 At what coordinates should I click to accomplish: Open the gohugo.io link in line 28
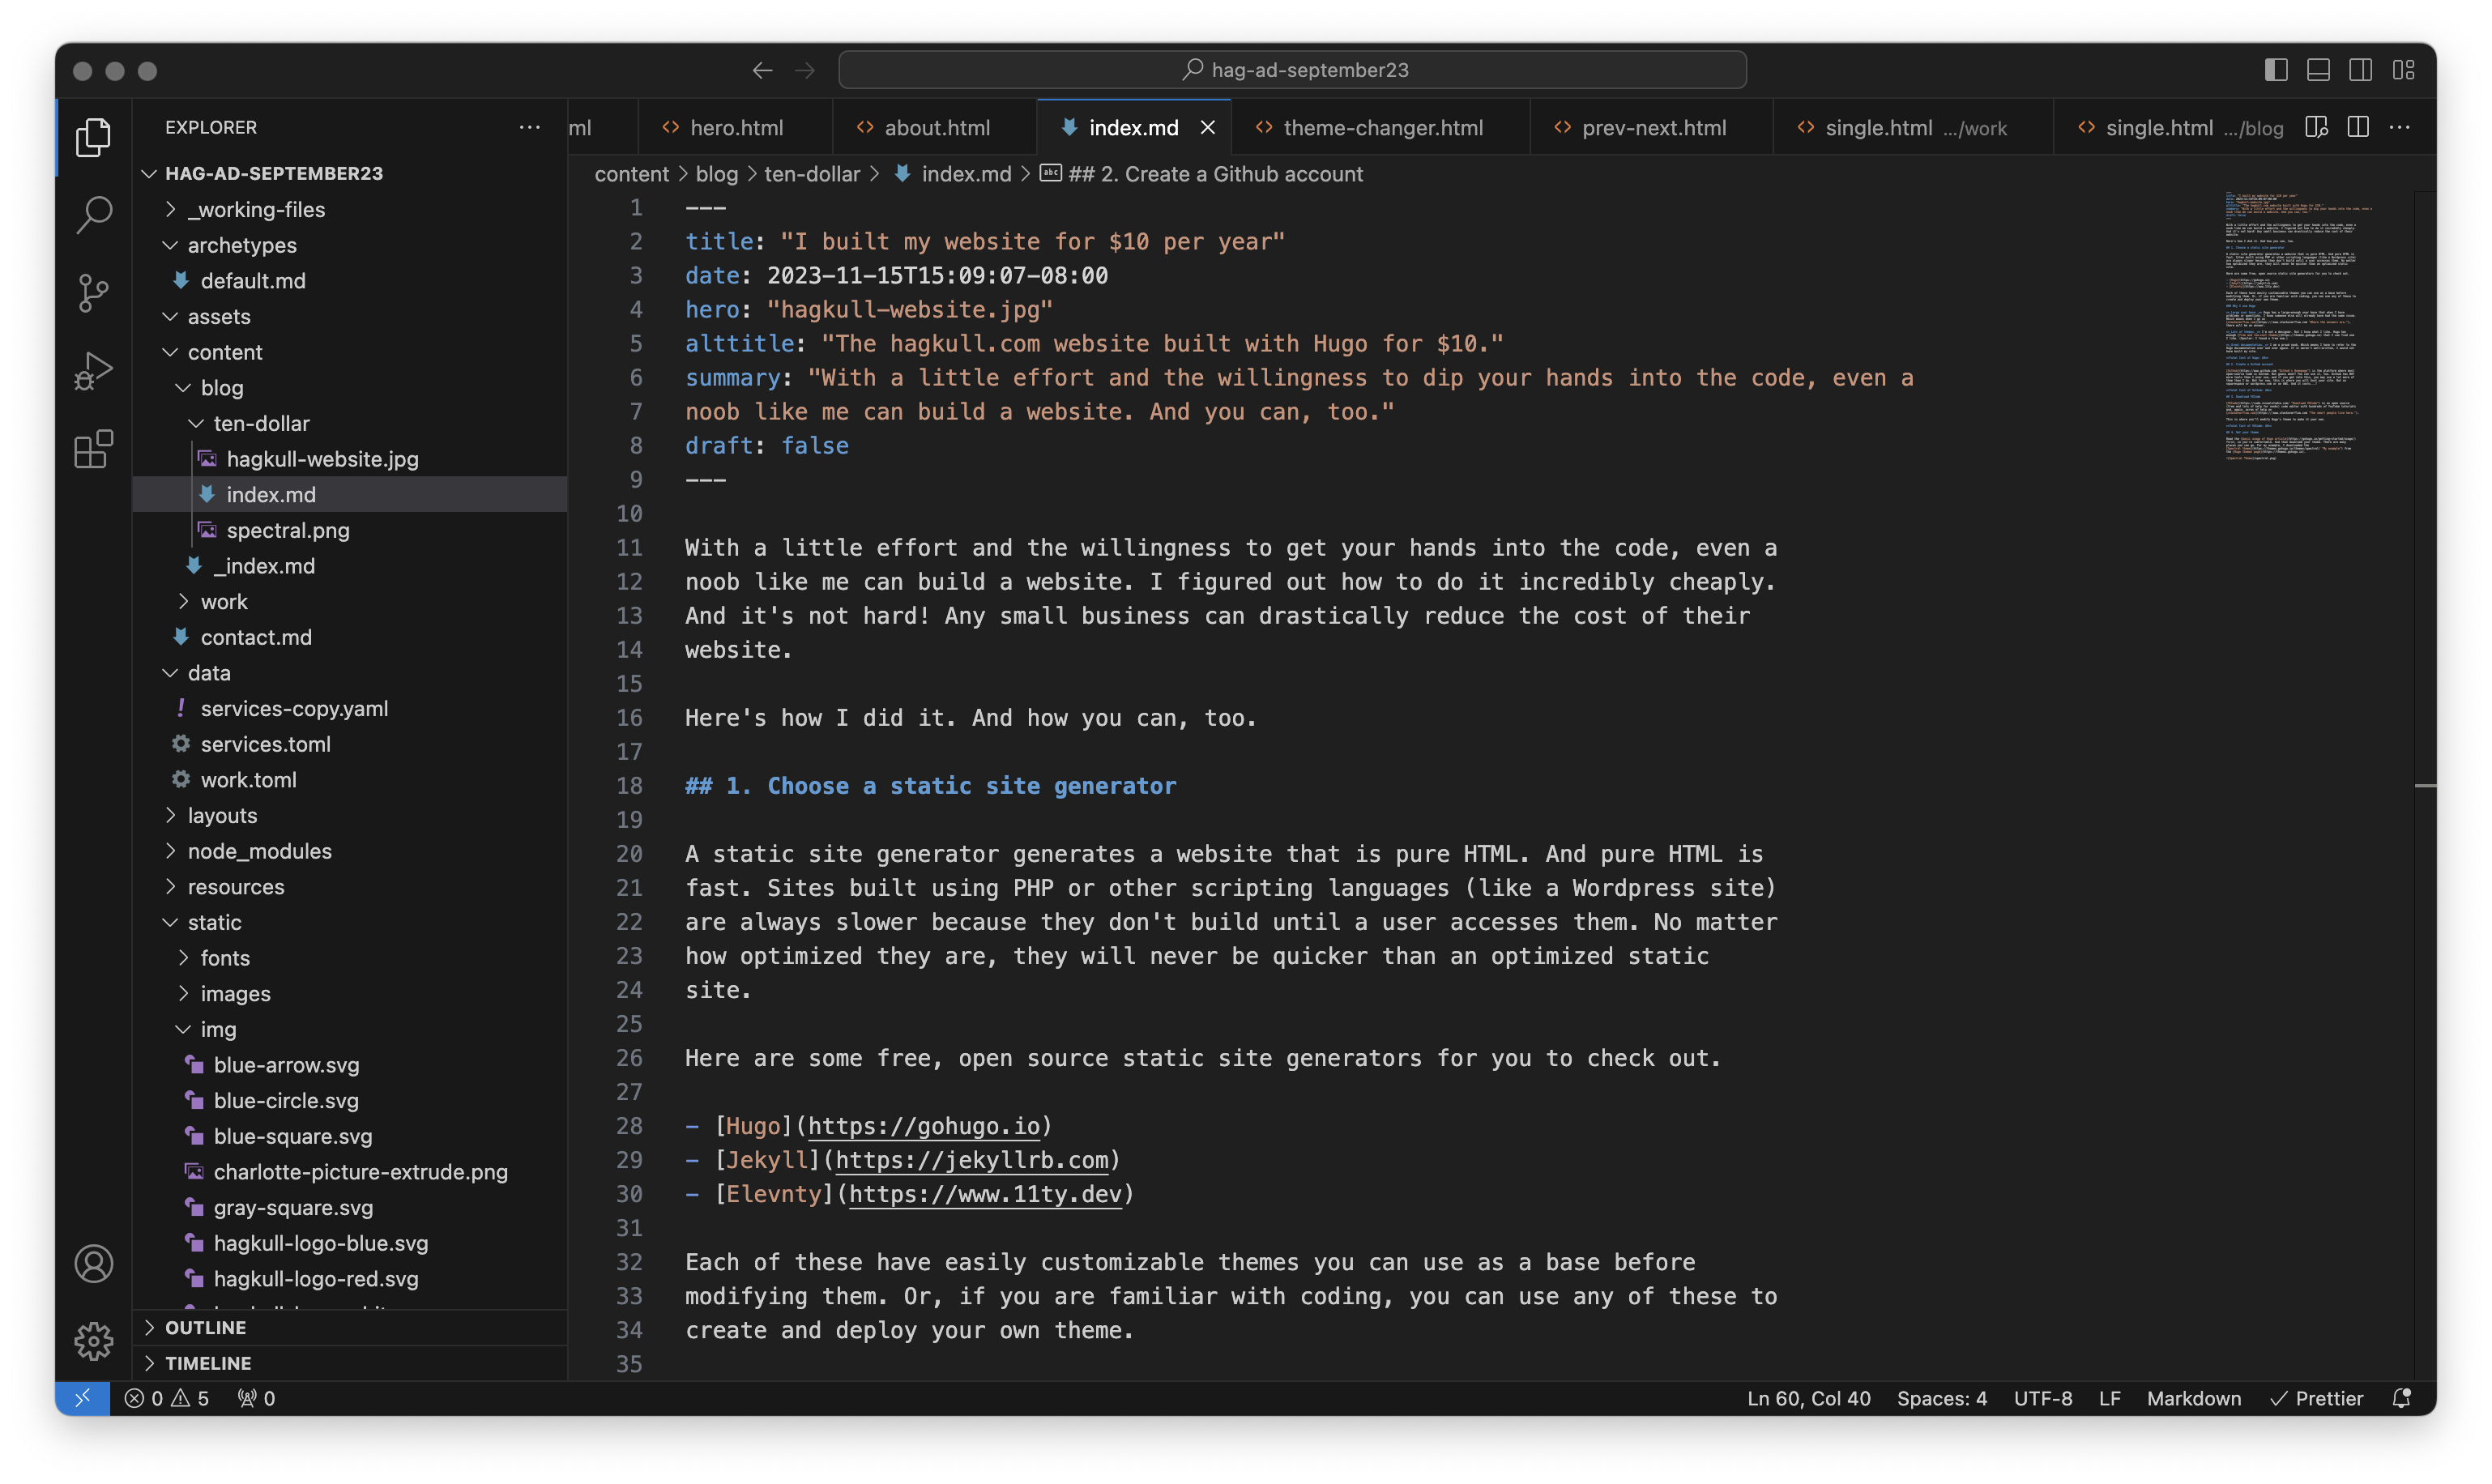924,1126
